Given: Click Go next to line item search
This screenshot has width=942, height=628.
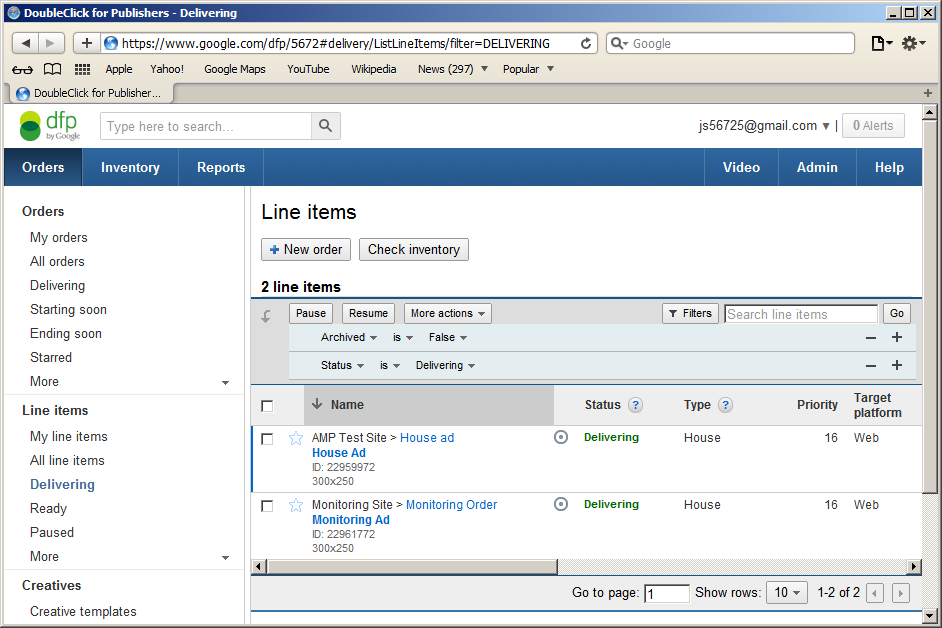Looking at the screenshot, I should tap(896, 313).
